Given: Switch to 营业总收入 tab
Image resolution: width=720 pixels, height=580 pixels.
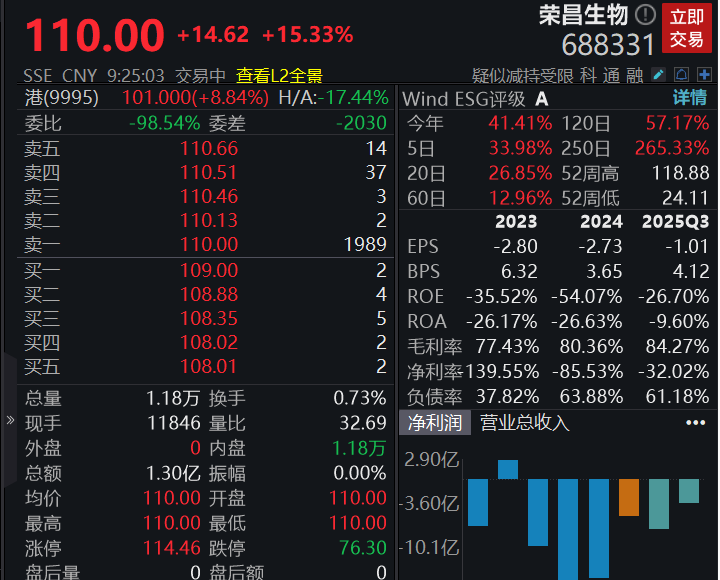Looking at the screenshot, I should [524, 422].
